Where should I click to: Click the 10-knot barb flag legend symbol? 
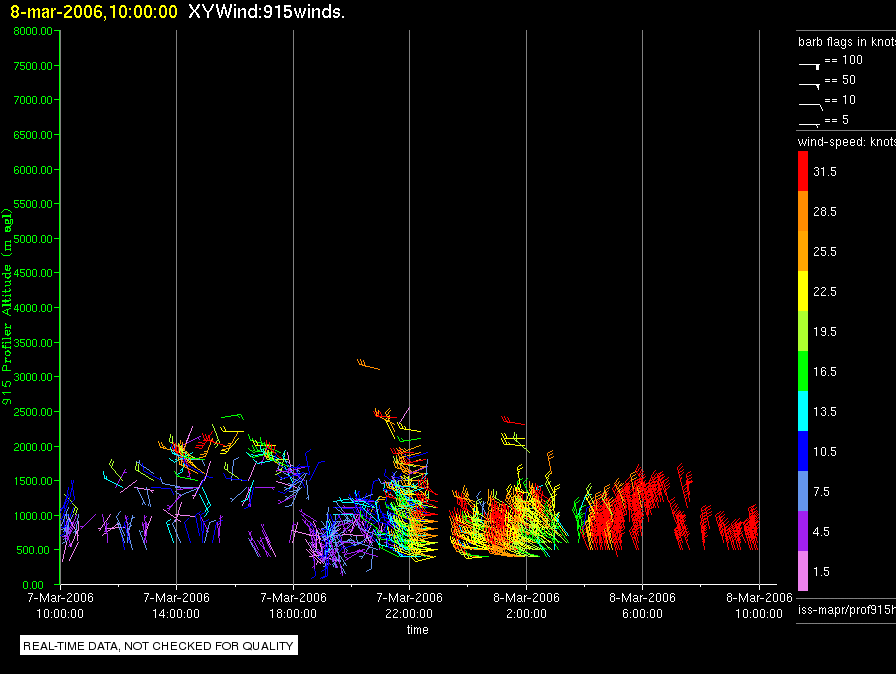[811, 106]
